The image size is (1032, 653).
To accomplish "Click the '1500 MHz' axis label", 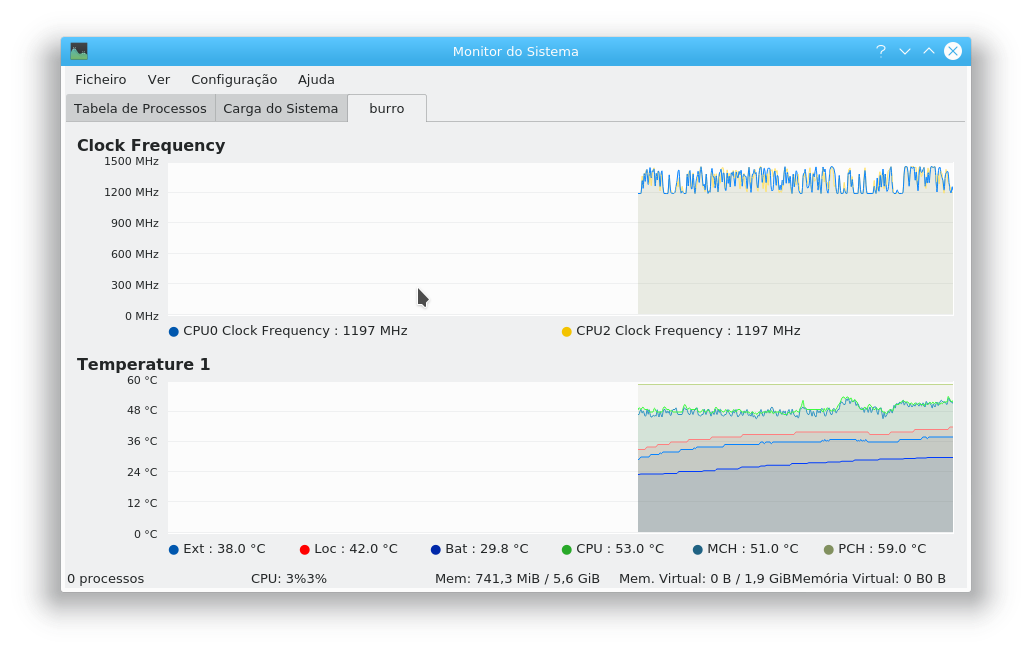I will pos(131,161).
